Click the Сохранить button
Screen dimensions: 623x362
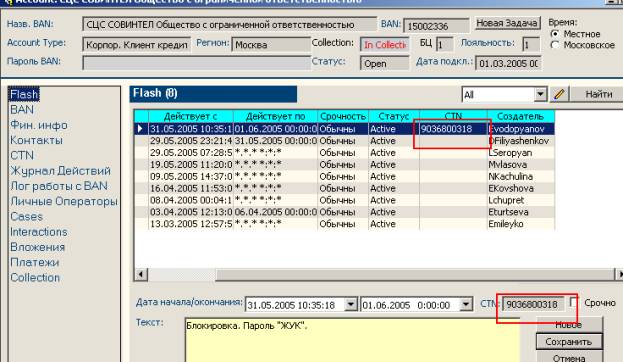(569, 342)
